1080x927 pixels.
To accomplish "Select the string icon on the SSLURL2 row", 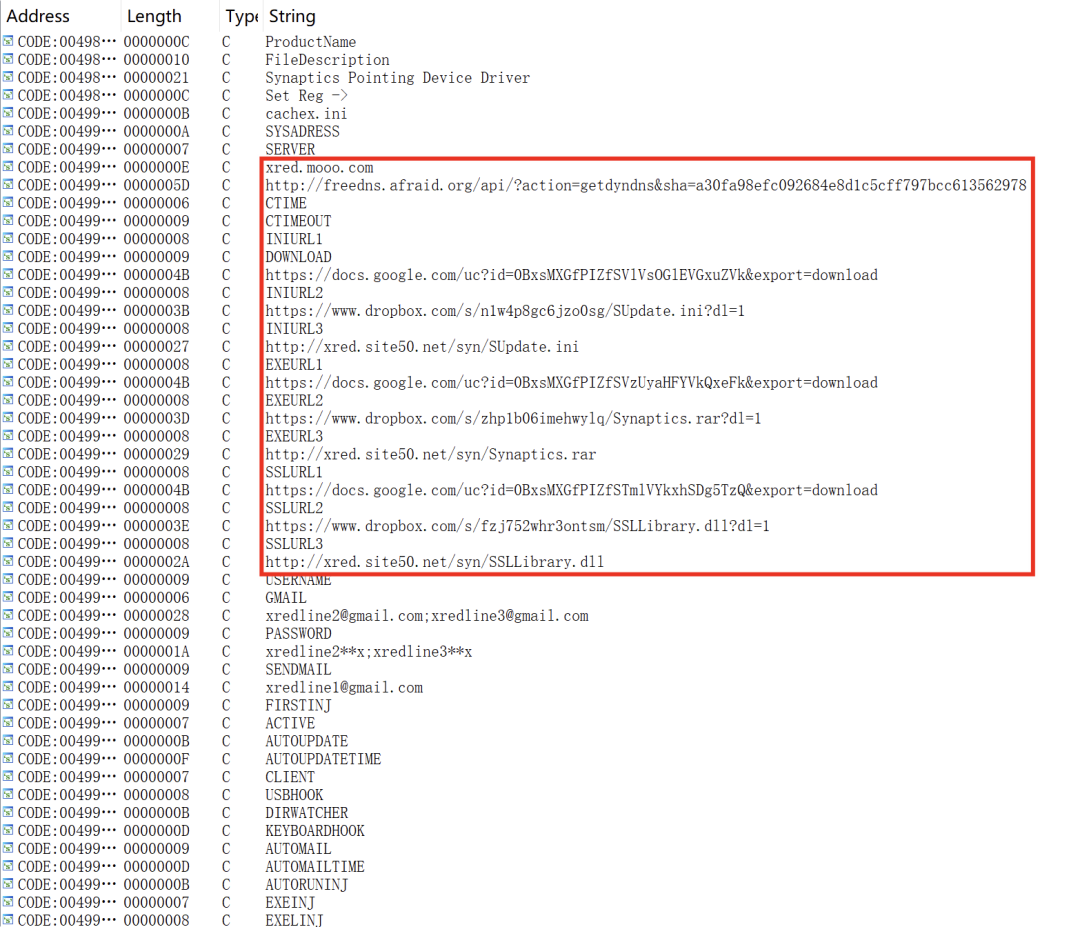I will coord(8,508).
